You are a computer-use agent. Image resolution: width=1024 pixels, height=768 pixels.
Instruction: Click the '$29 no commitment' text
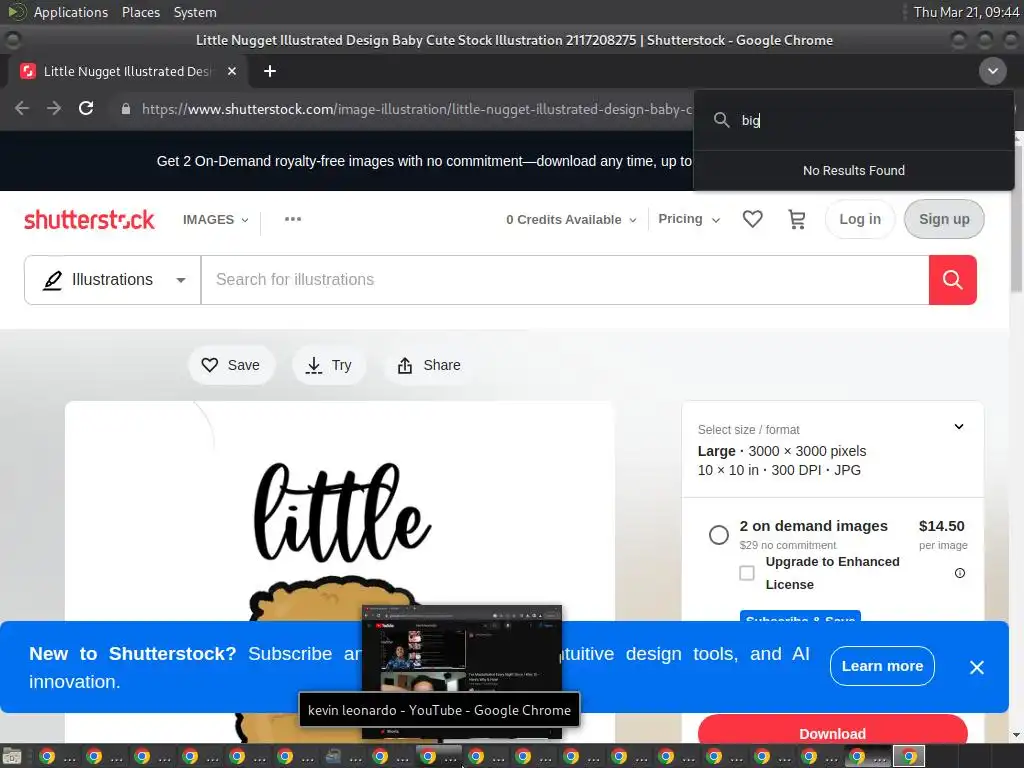point(788,545)
